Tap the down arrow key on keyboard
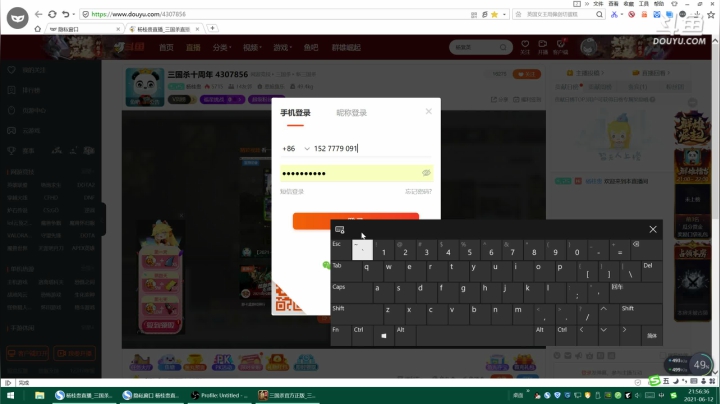 click(607, 336)
